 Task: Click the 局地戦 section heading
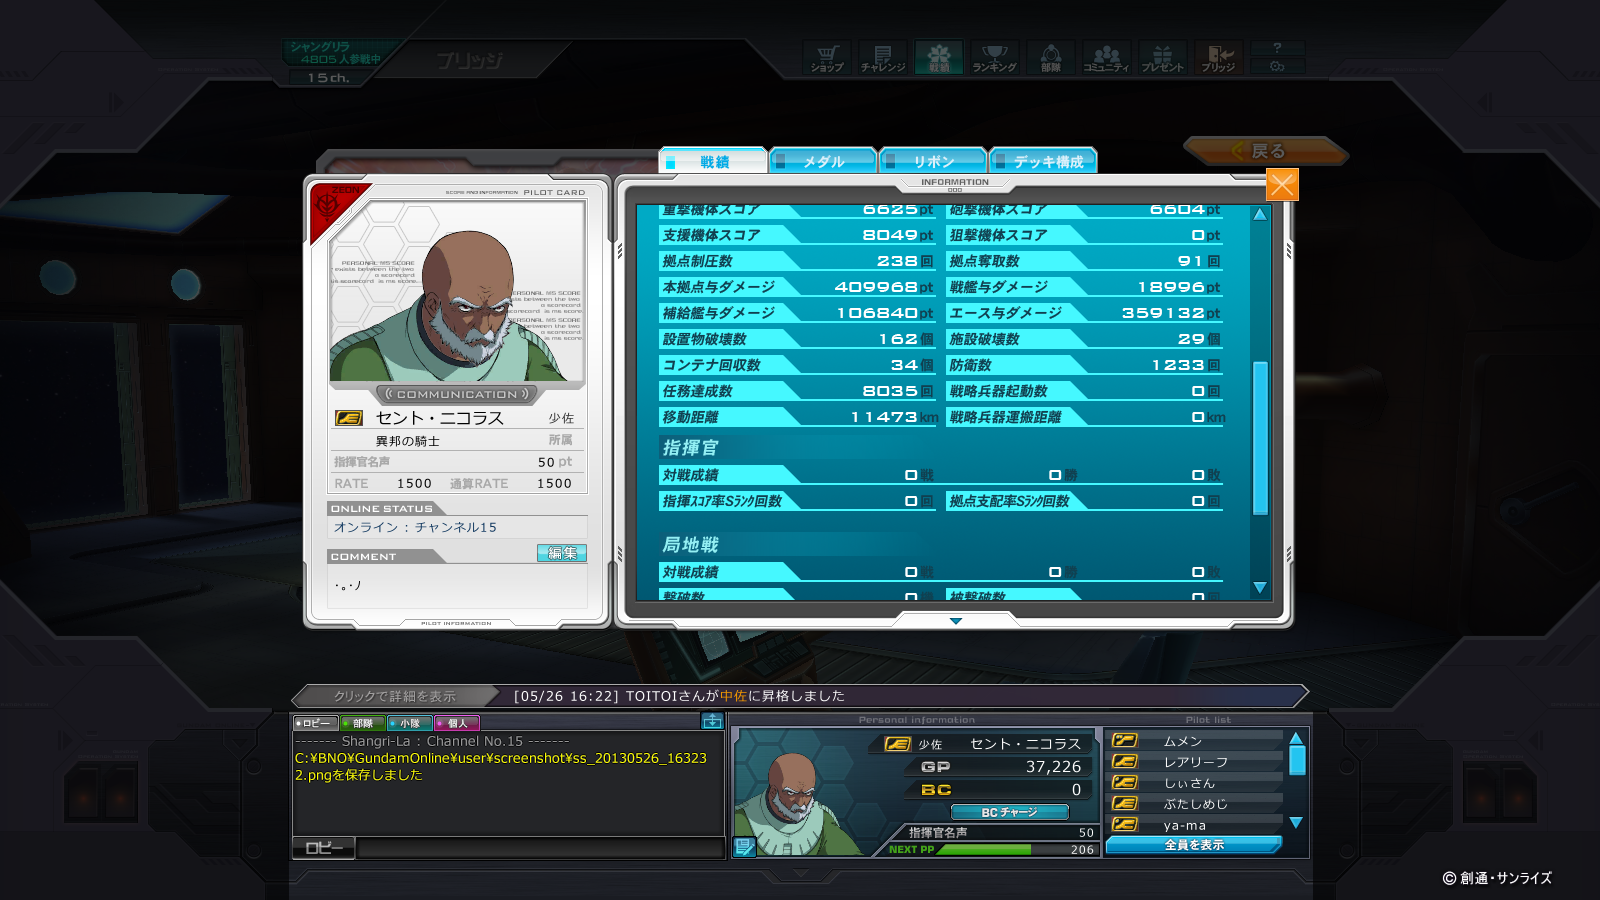pyautogui.click(x=690, y=545)
